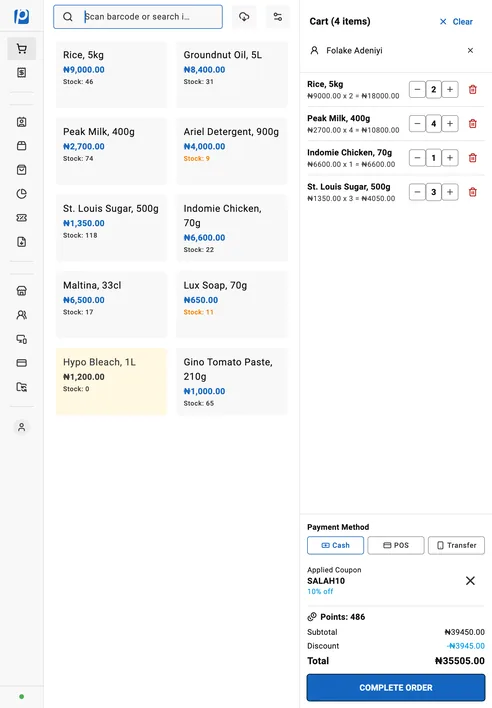Select out-of-stock Hypo Bleach, 1L card
The width and height of the screenshot is (492, 708).
pyautogui.click(x=111, y=382)
